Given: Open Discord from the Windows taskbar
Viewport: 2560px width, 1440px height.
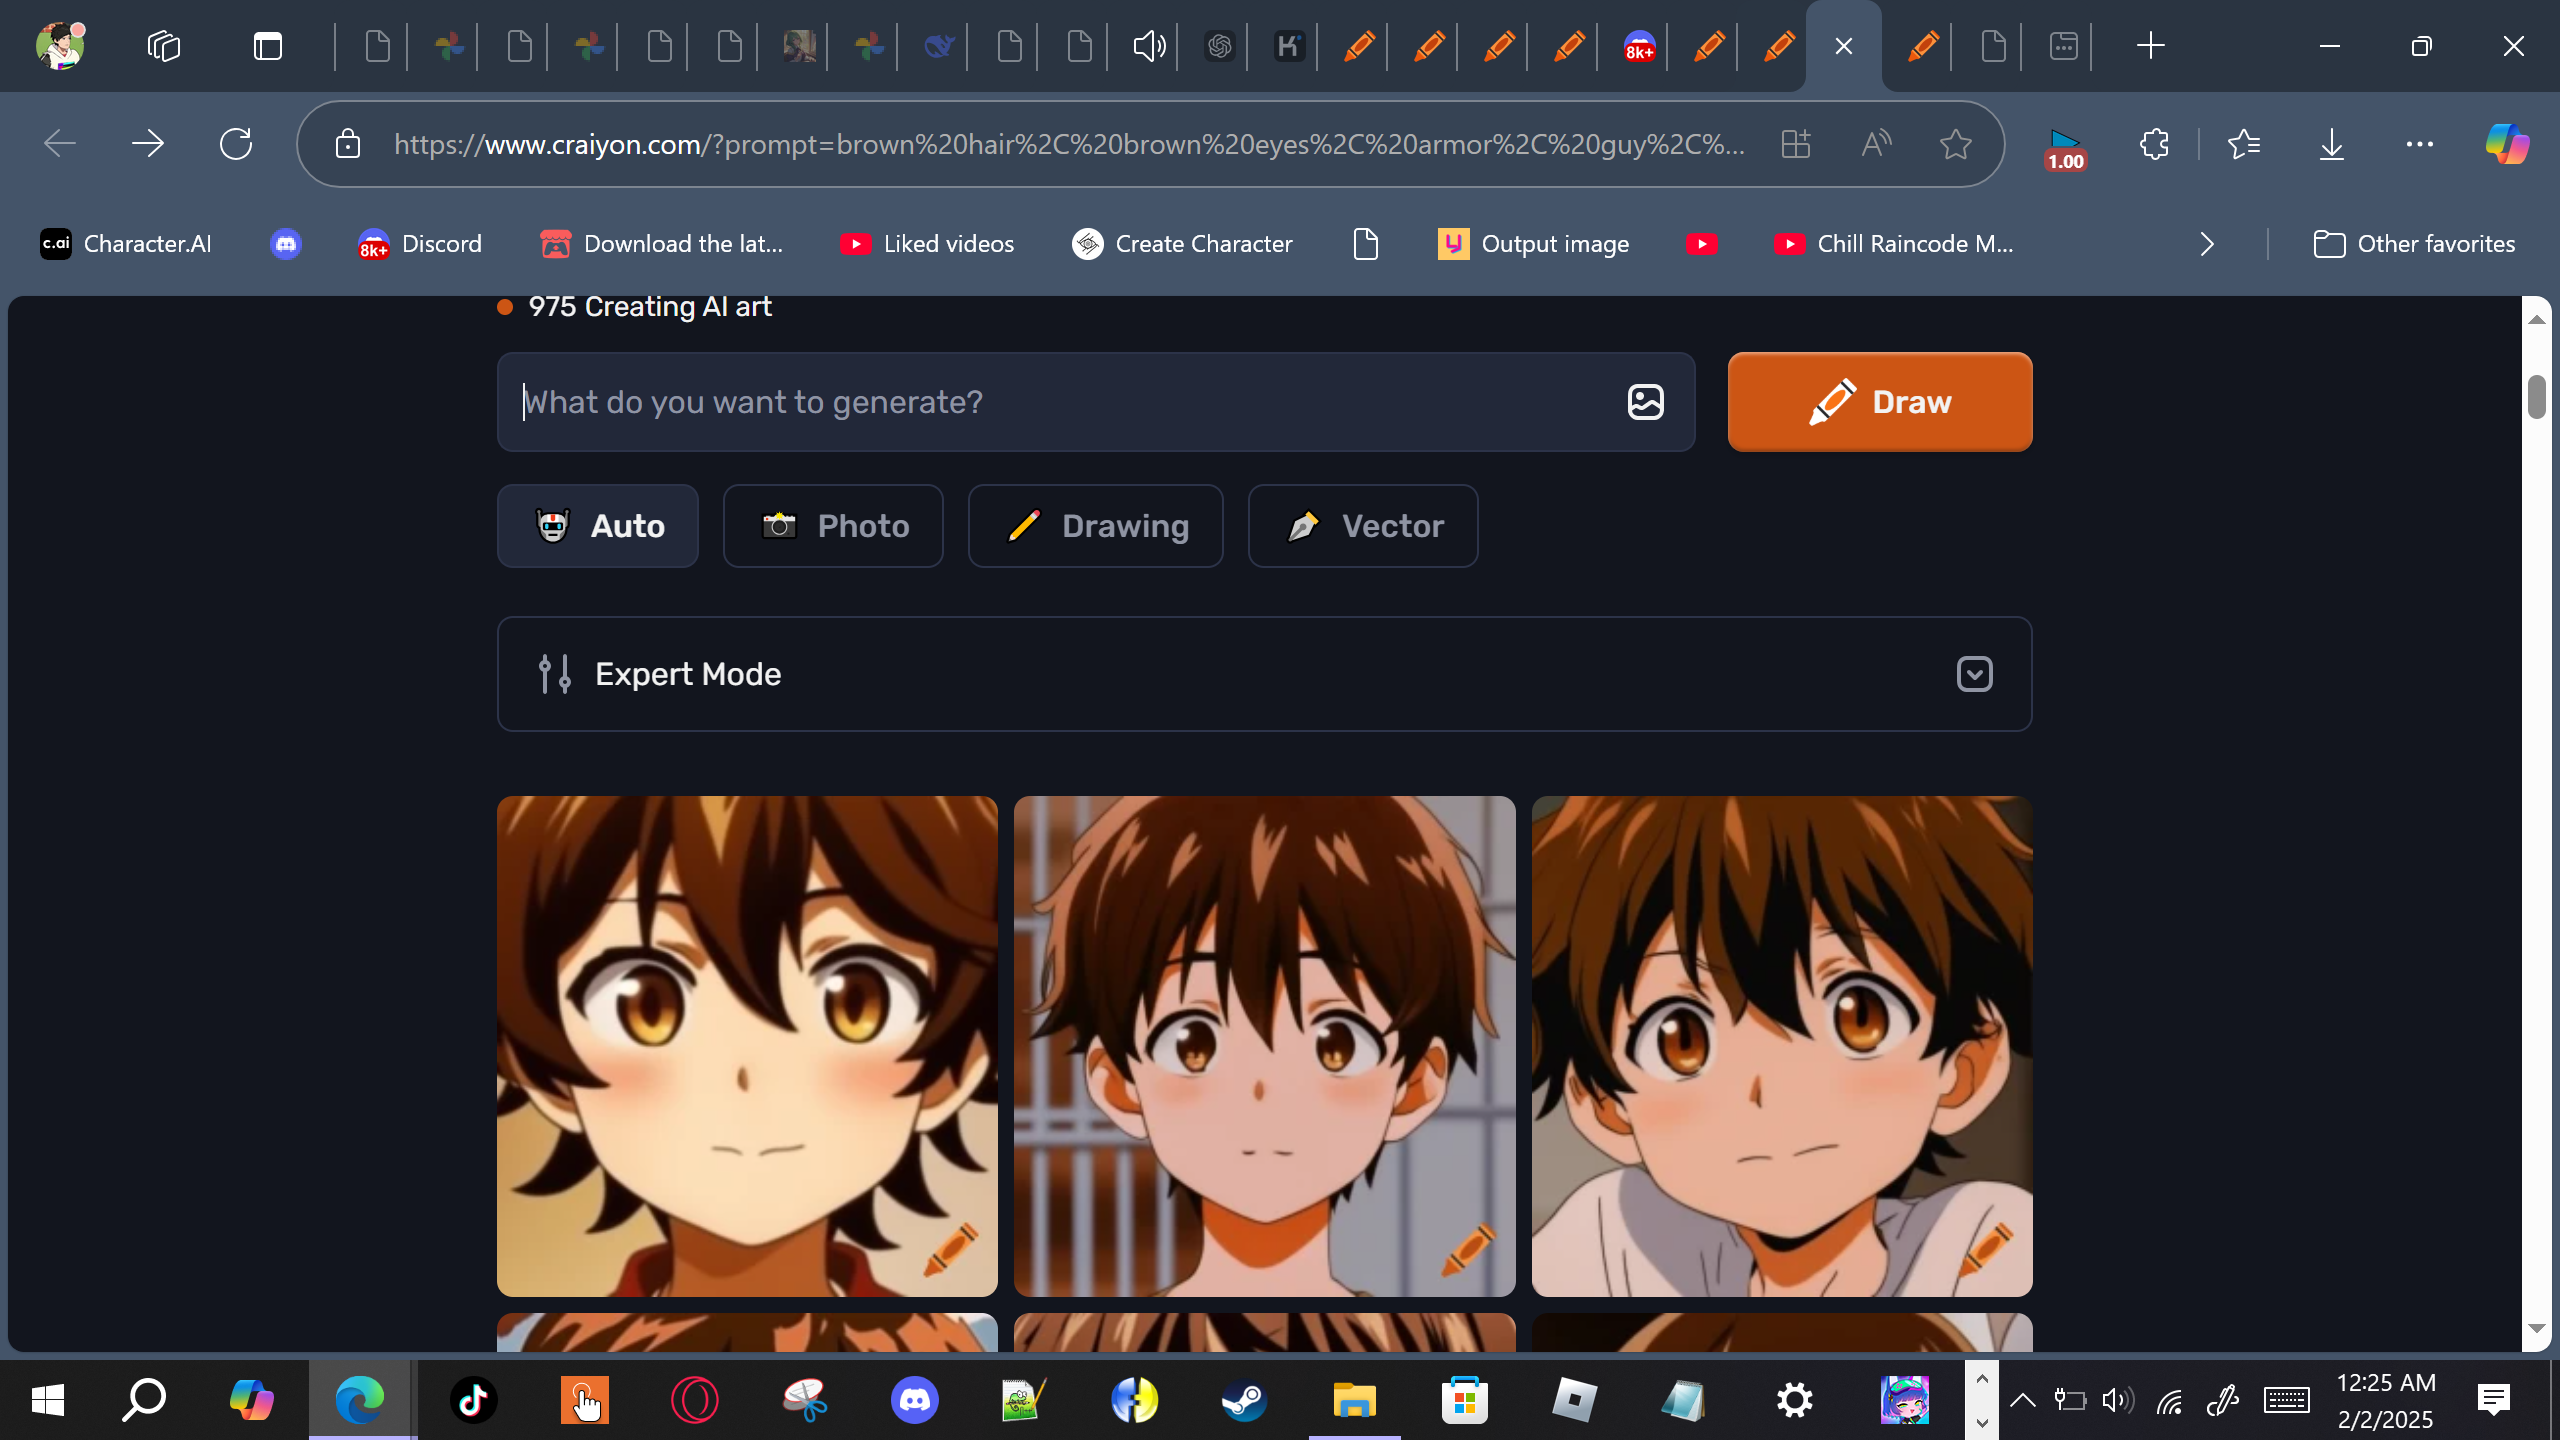Looking at the screenshot, I should [x=914, y=1399].
